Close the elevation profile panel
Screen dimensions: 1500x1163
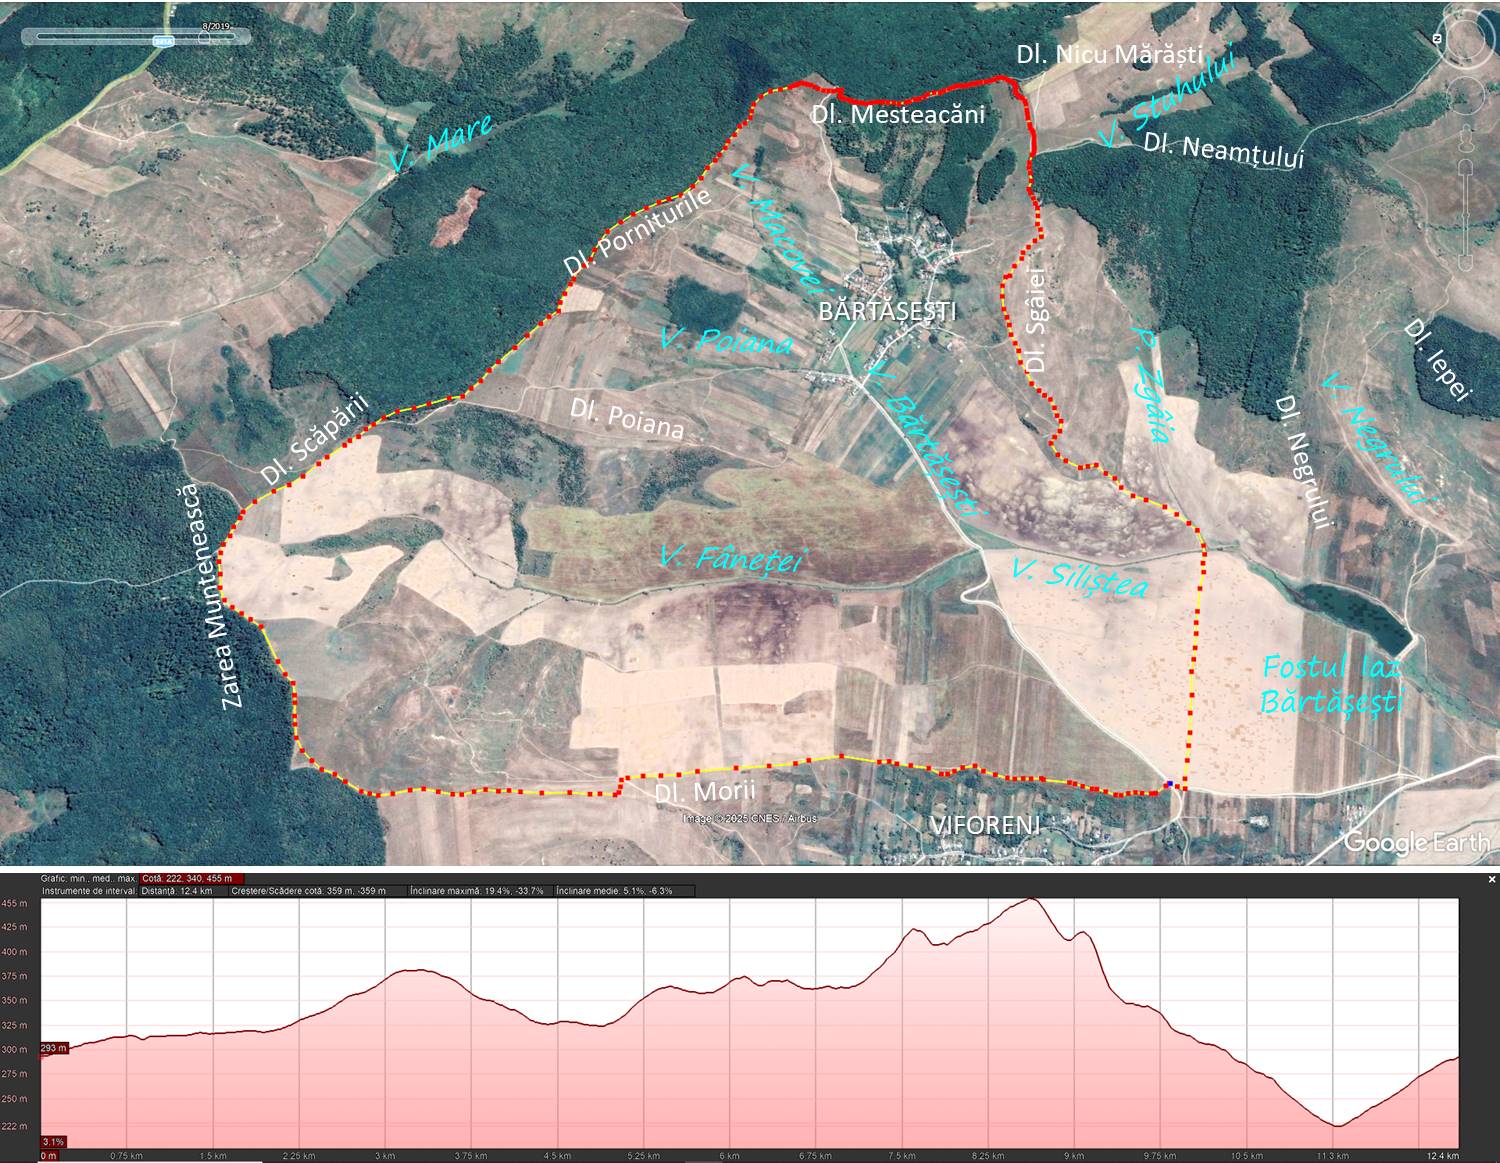coord(1492,879)
